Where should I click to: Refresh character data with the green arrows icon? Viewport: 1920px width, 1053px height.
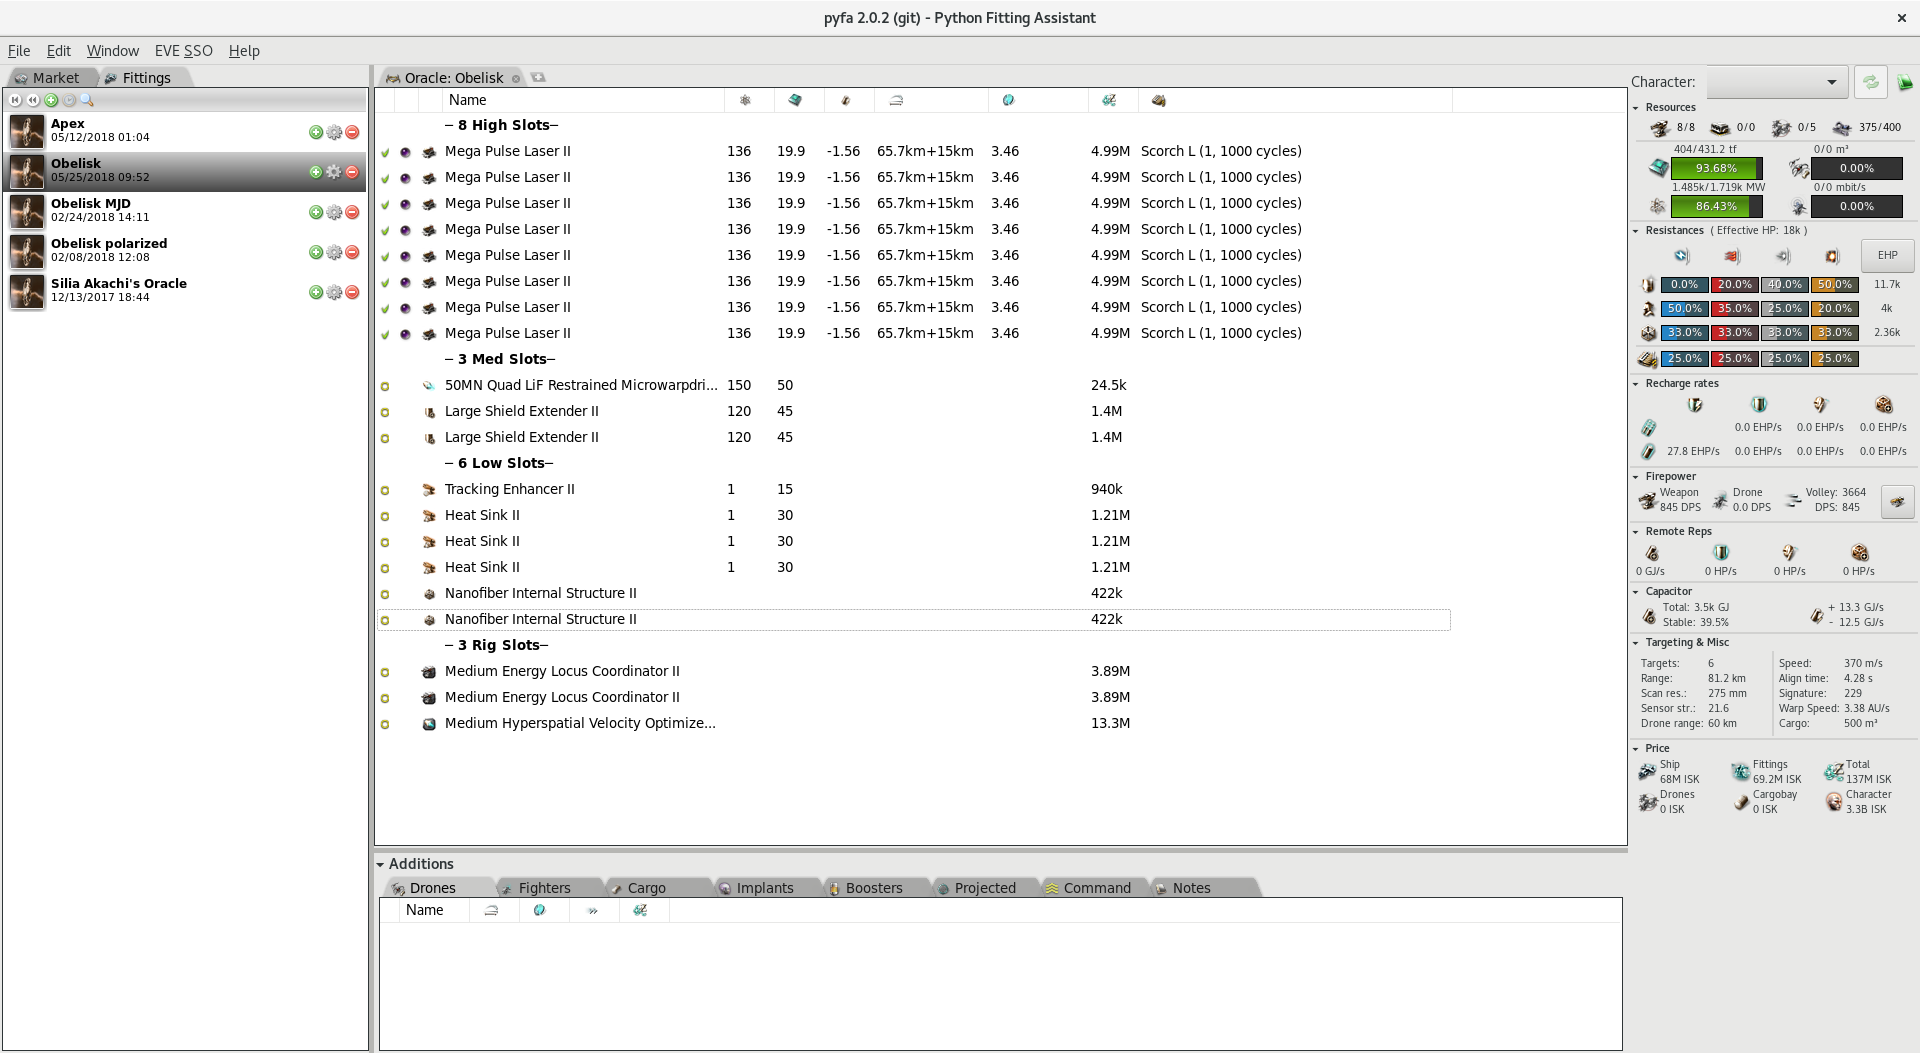(x=1870, y=82)
